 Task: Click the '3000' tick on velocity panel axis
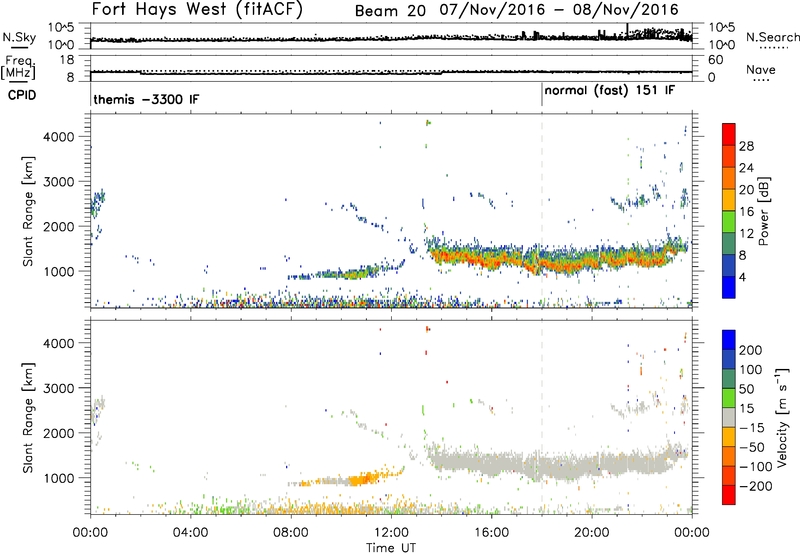[58, 388]
